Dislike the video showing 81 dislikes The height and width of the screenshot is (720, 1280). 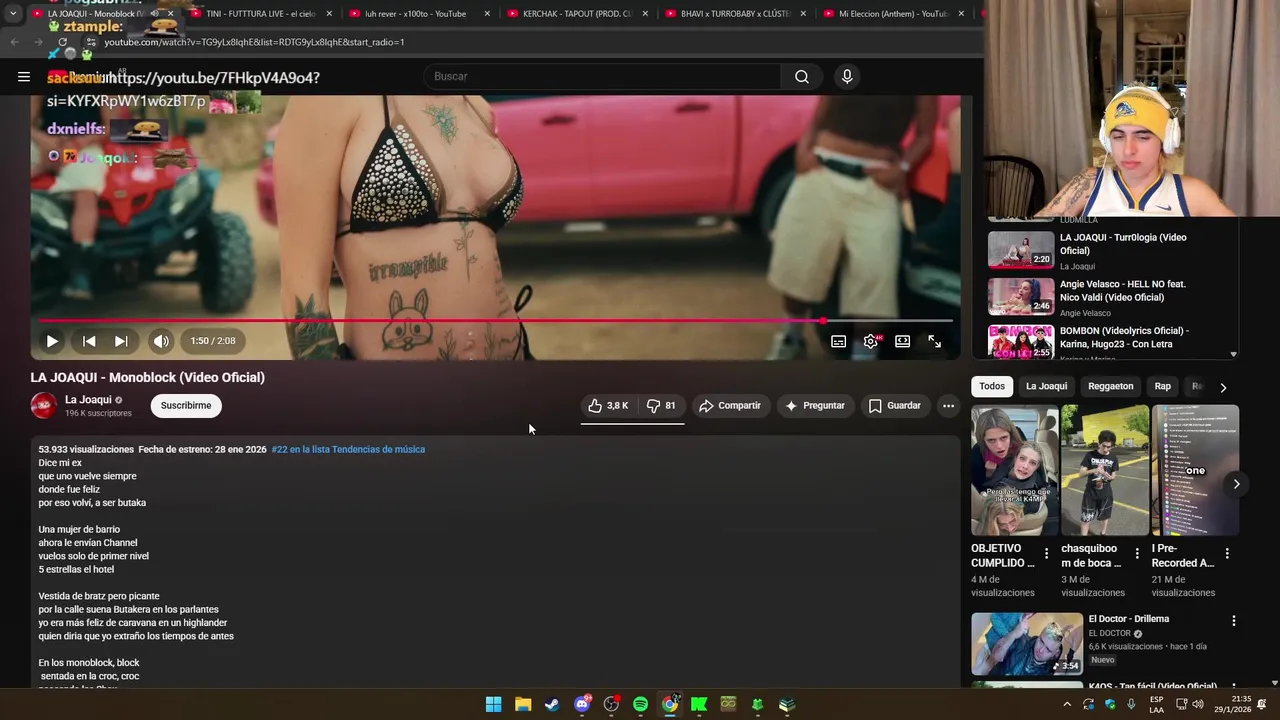(x=661, y=405)
